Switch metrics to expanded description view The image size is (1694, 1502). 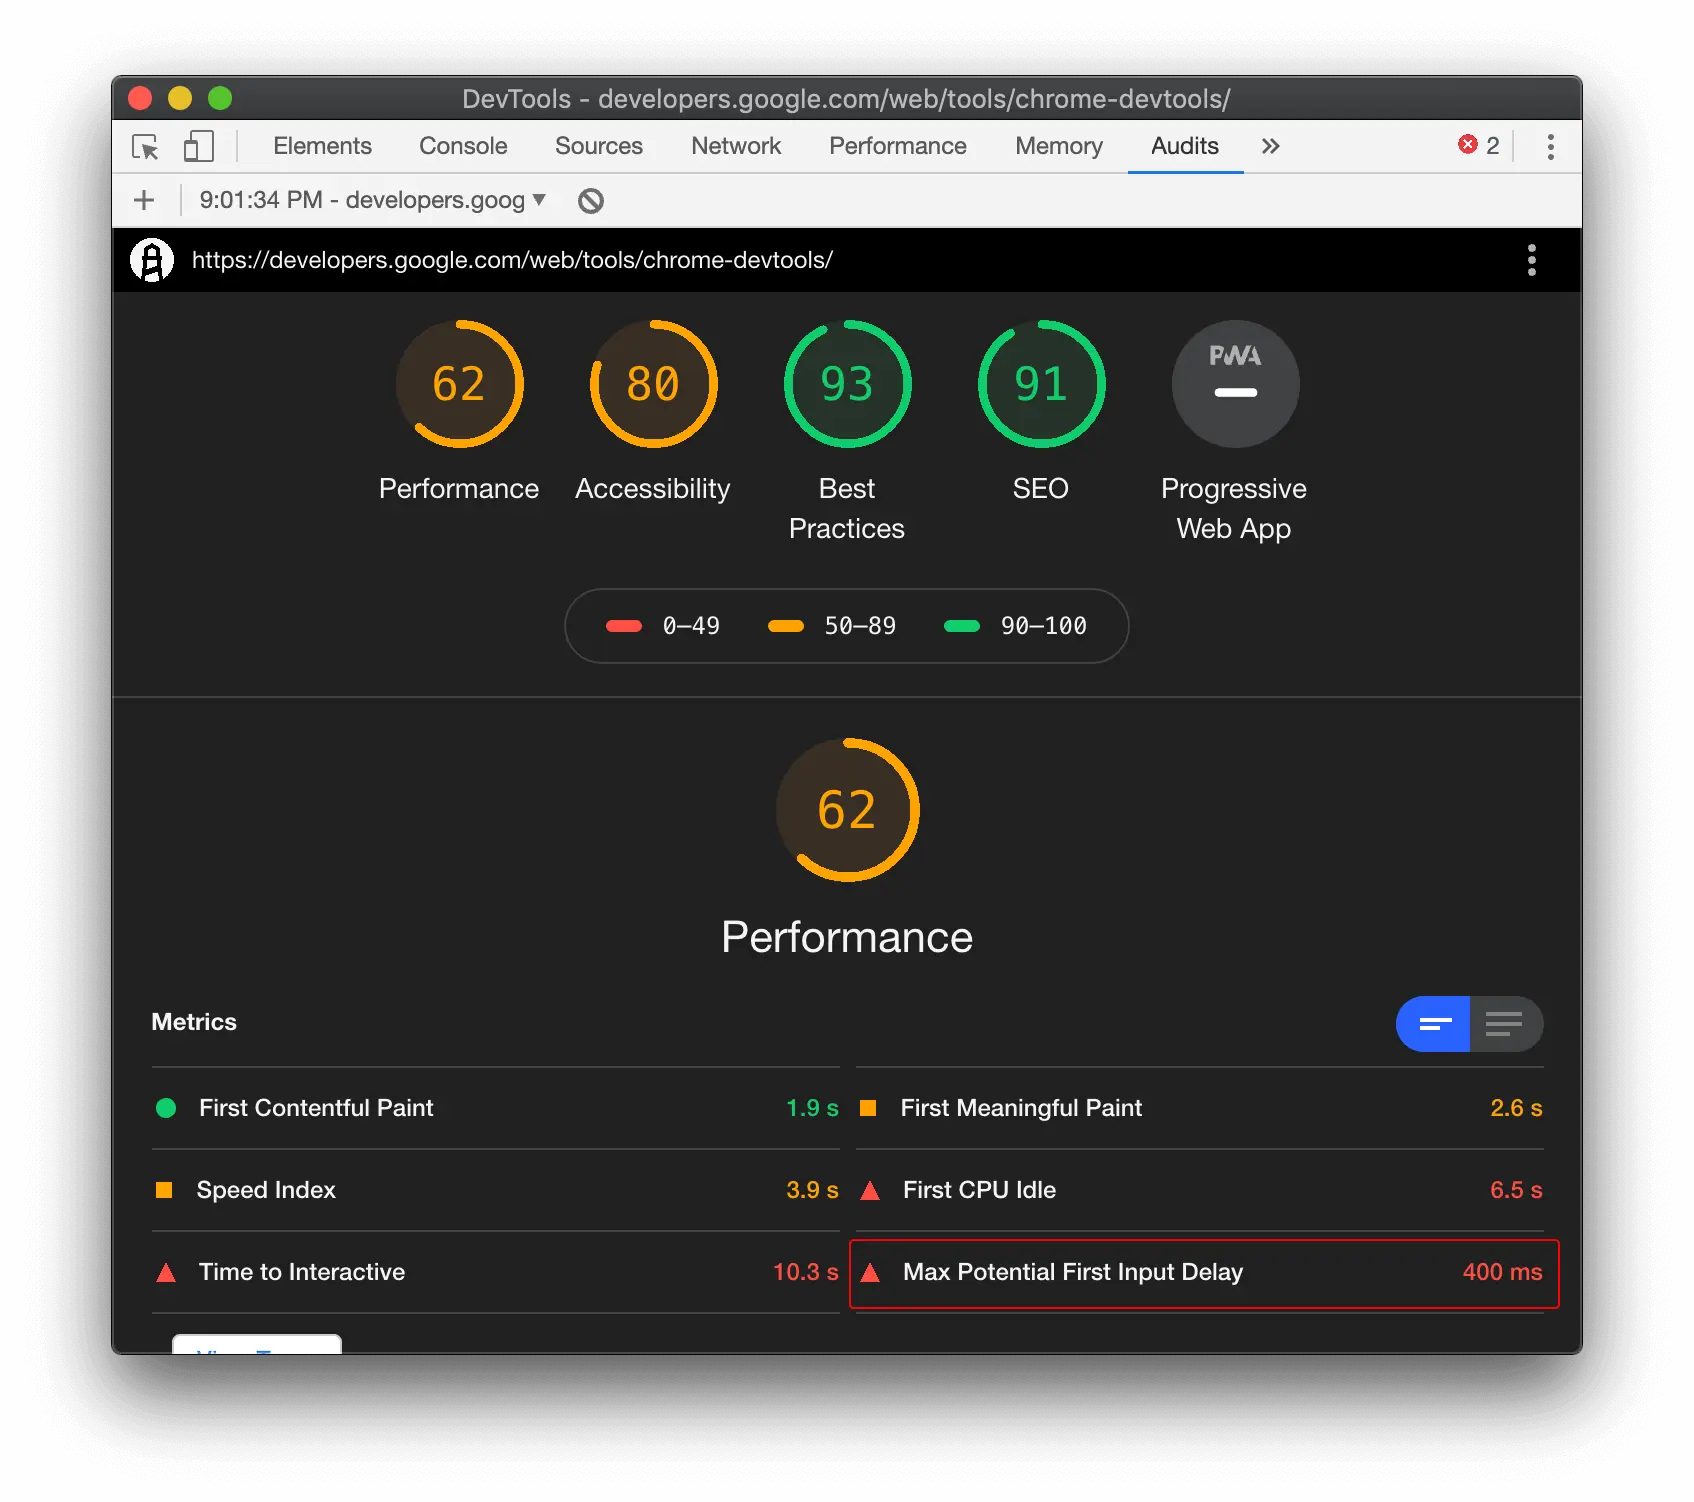[1506, 1024]
